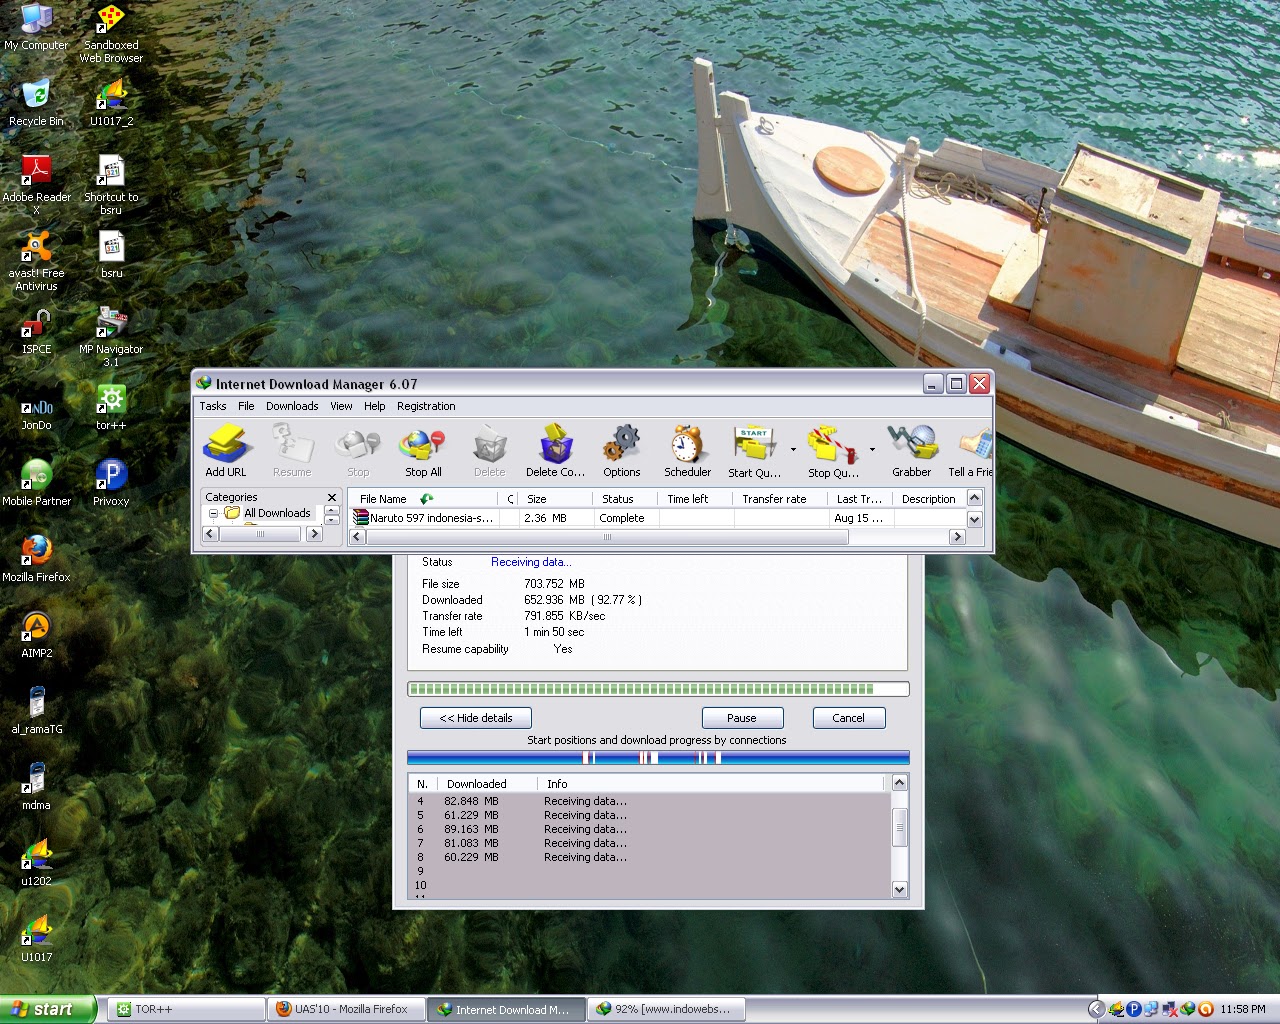Sort downloads by Size column

(x=555, y=498)
